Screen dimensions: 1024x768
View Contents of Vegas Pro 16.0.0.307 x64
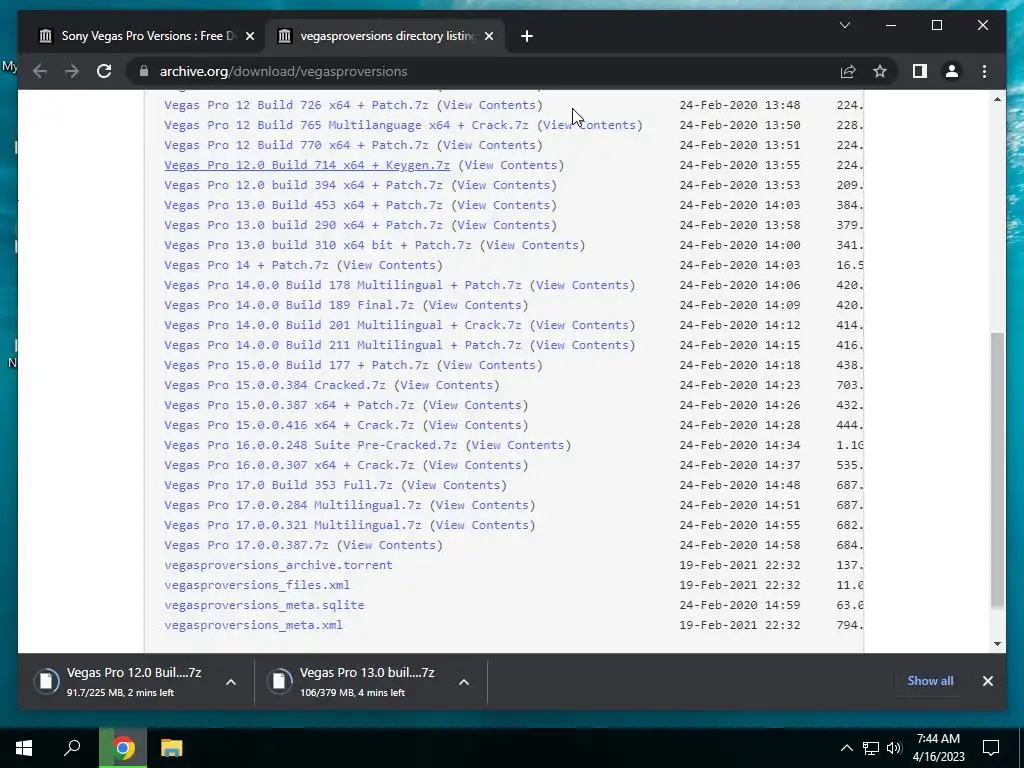(475, 465)
